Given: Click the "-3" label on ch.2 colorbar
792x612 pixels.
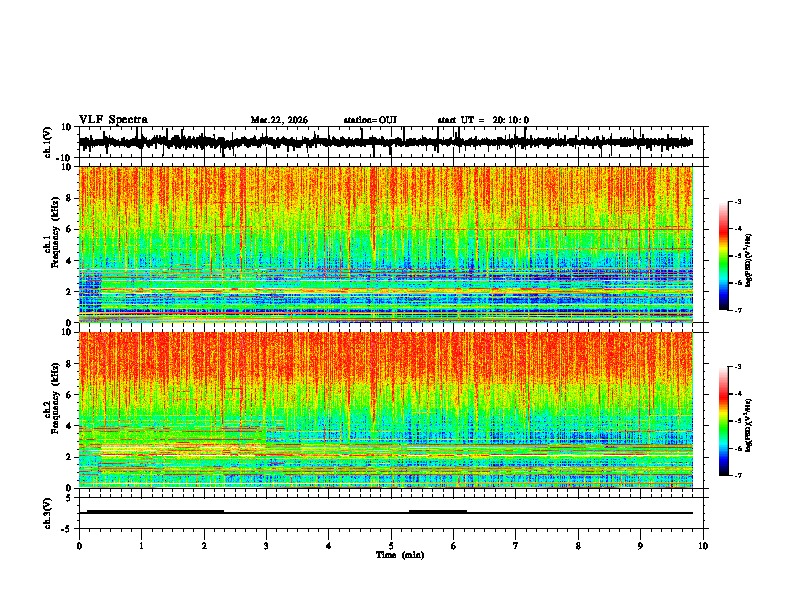Looking at the screenshot, I should point(738,367).
